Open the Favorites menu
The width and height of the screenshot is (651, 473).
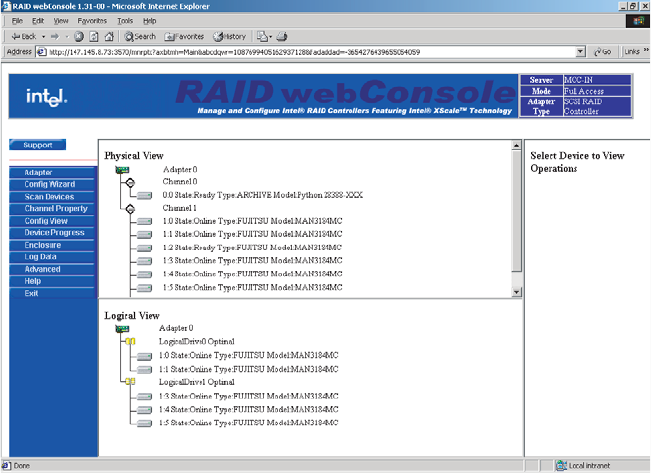[92, 21]
